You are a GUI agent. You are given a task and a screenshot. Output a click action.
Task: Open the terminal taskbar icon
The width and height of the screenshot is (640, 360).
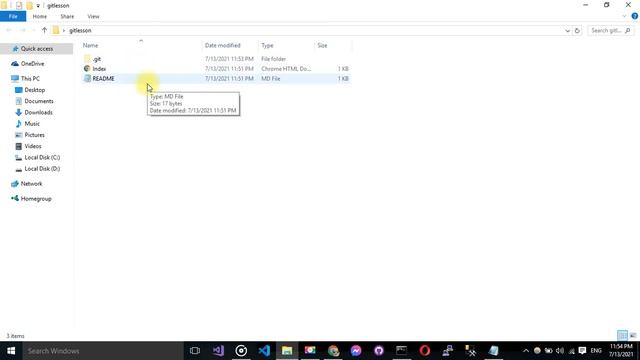click(402, 351)
